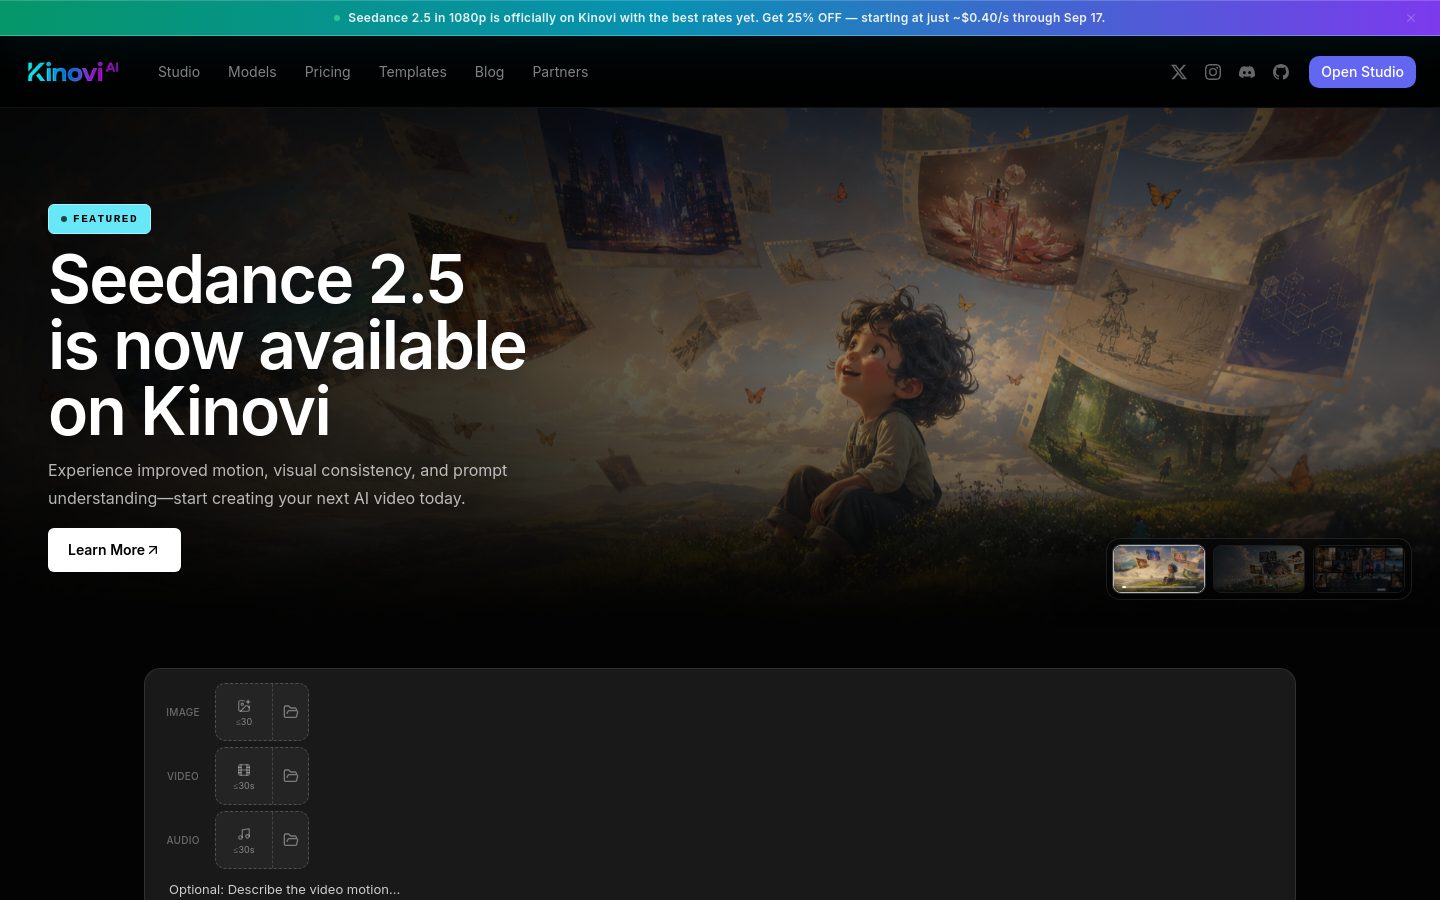Open the Partners nav item

(560, 72)
